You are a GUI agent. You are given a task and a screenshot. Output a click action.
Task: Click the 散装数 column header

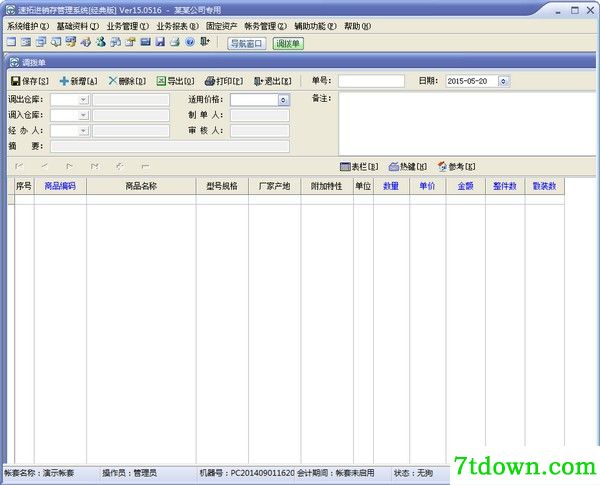545,186
